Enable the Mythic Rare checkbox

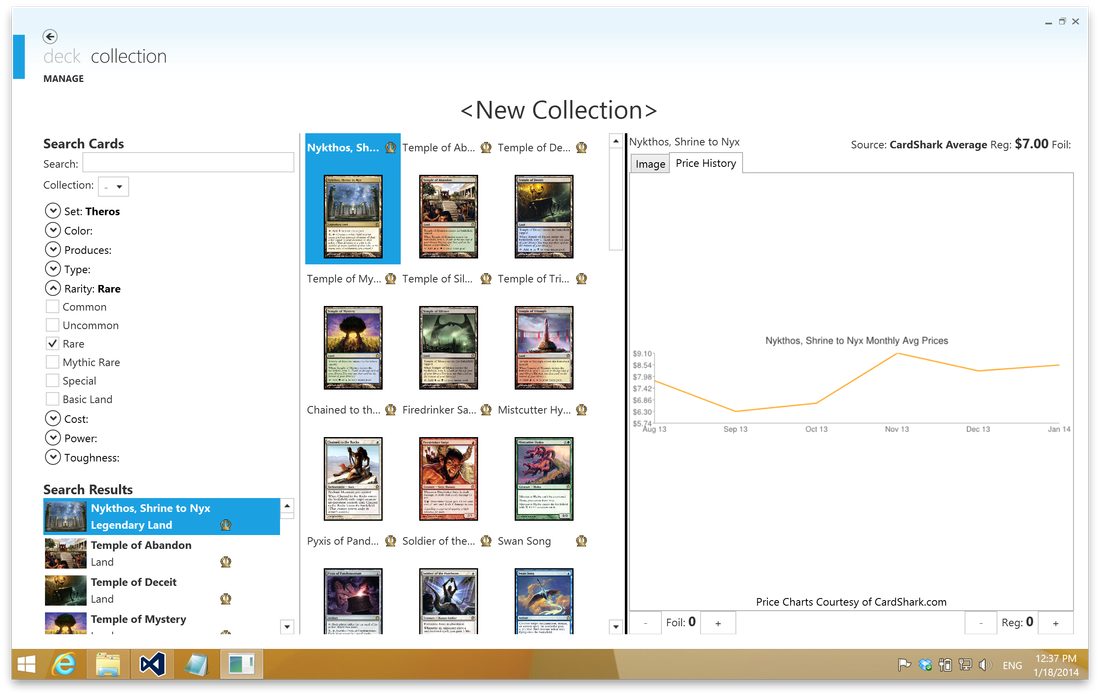point(52,362)
